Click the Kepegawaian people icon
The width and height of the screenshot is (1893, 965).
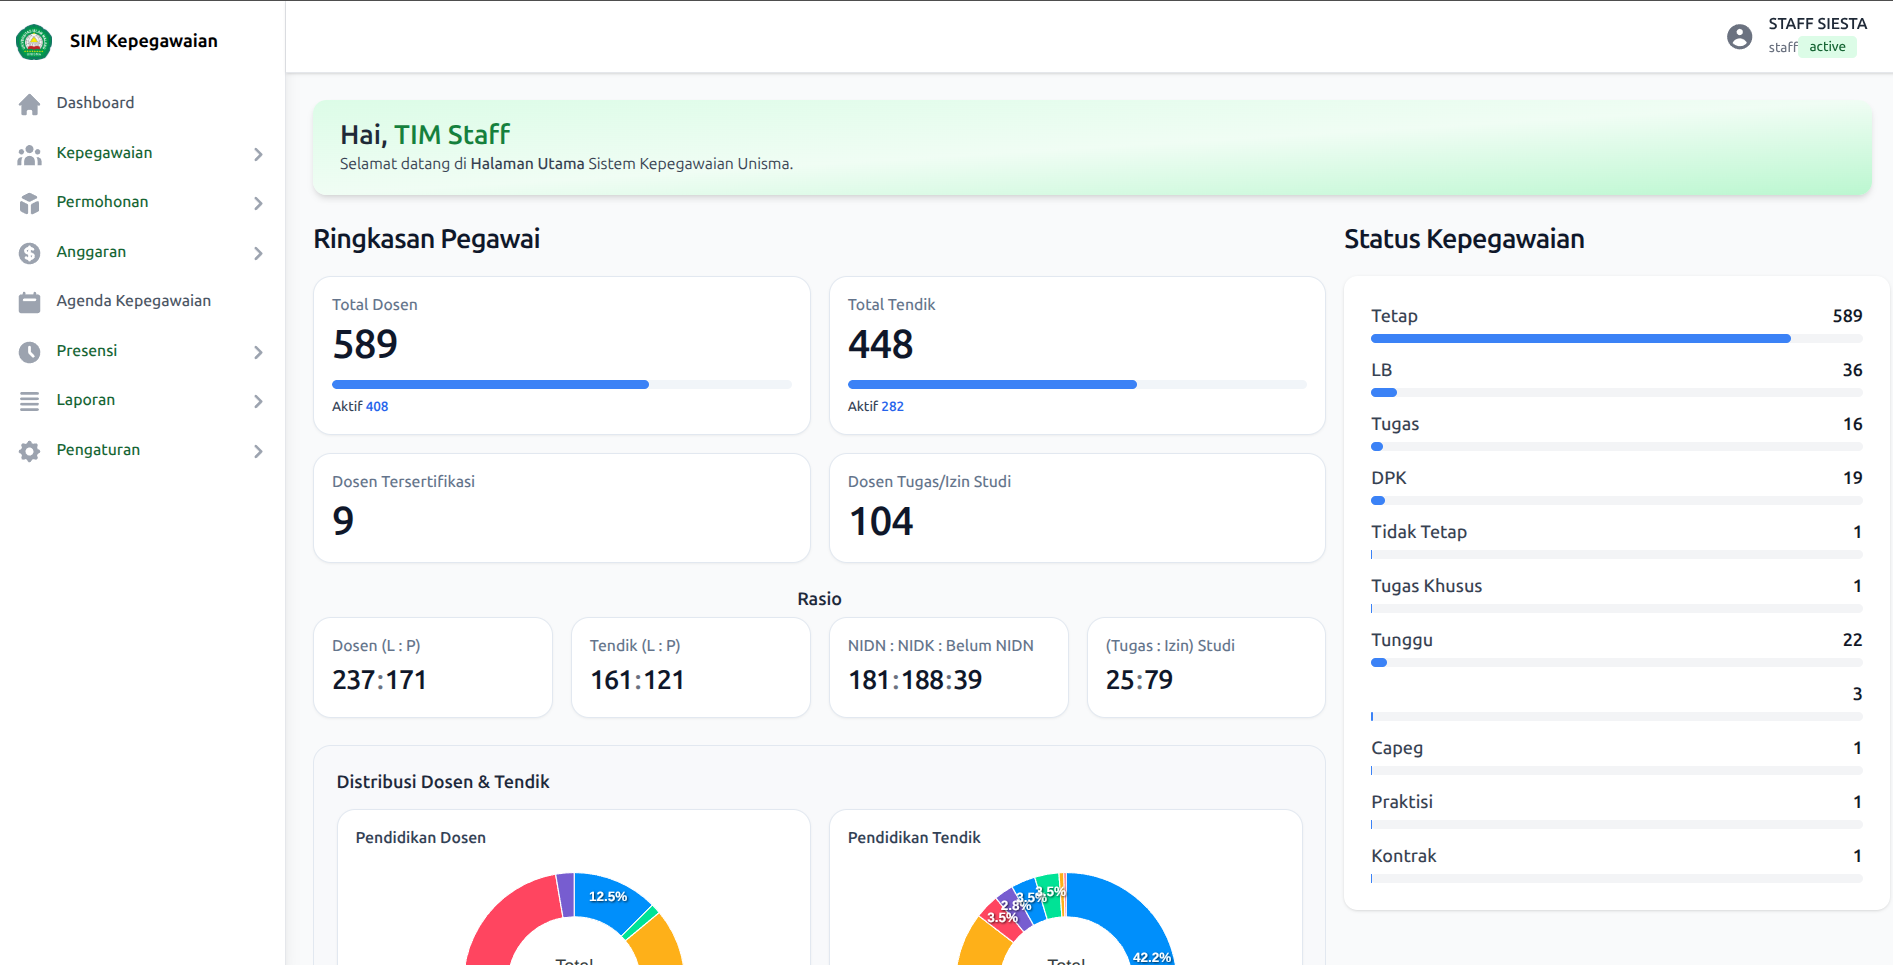[30, 155]
